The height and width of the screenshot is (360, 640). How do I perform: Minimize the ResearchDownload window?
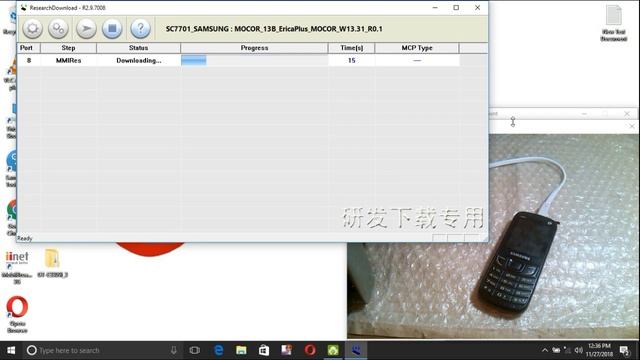pos(435,8)
